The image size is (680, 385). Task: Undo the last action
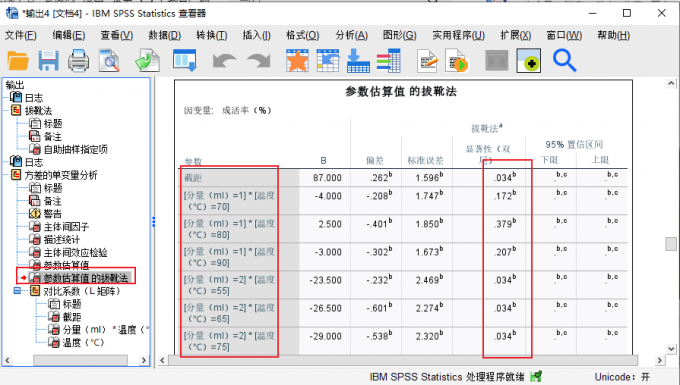225,61
